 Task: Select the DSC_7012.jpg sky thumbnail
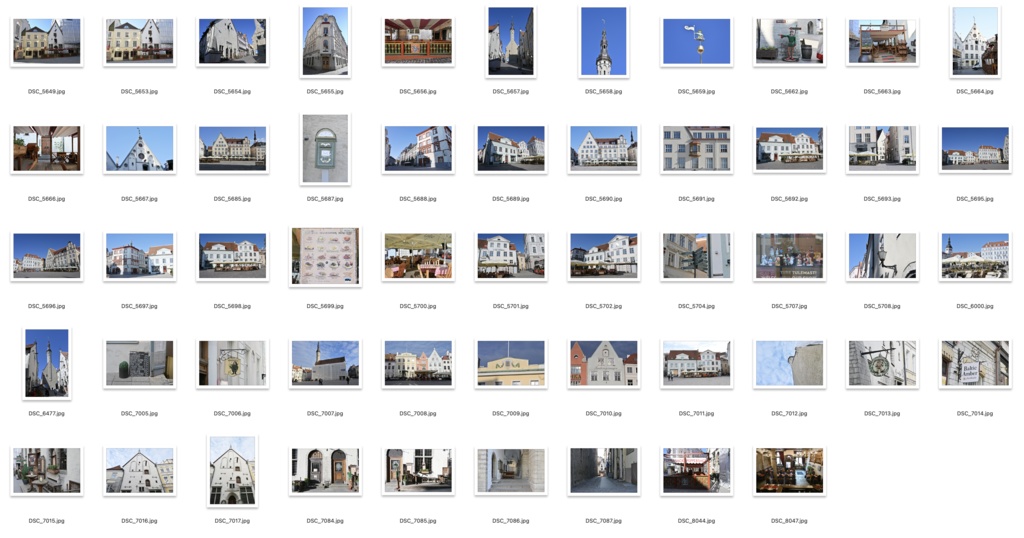point(789,364)
